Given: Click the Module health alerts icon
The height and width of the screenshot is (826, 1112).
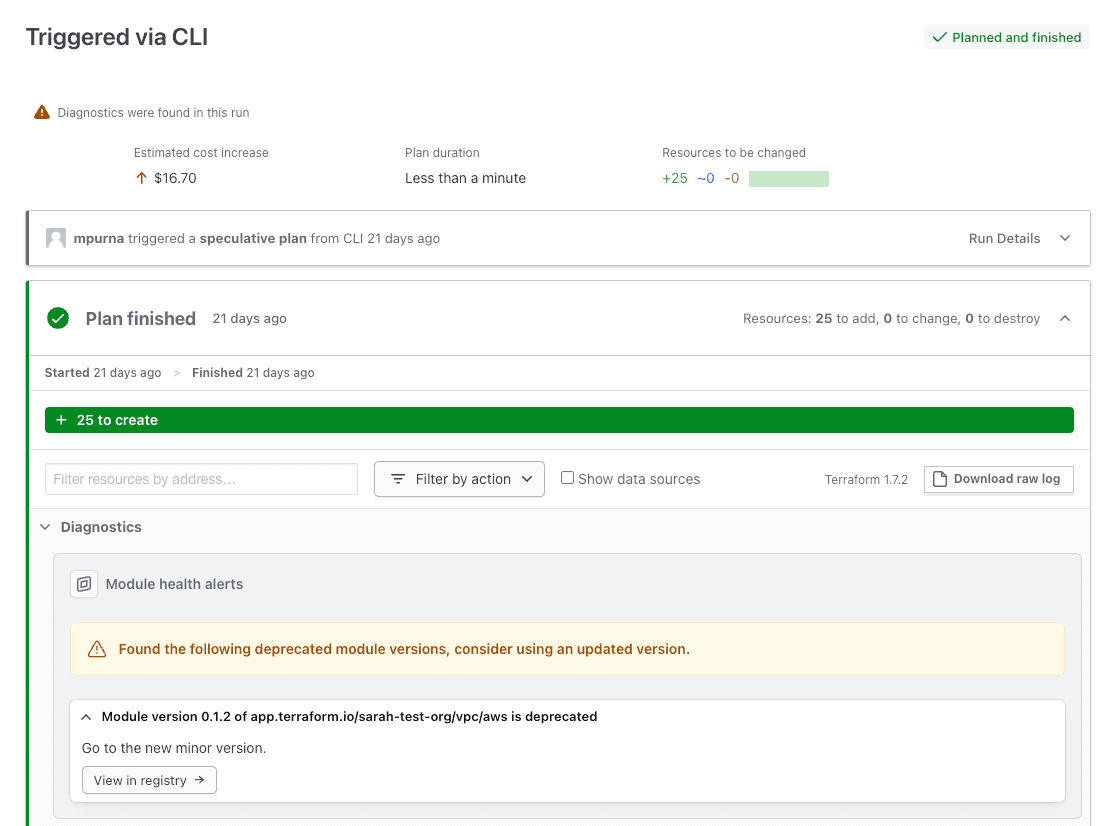Looking at the screenshot, I should coord(84,584).
